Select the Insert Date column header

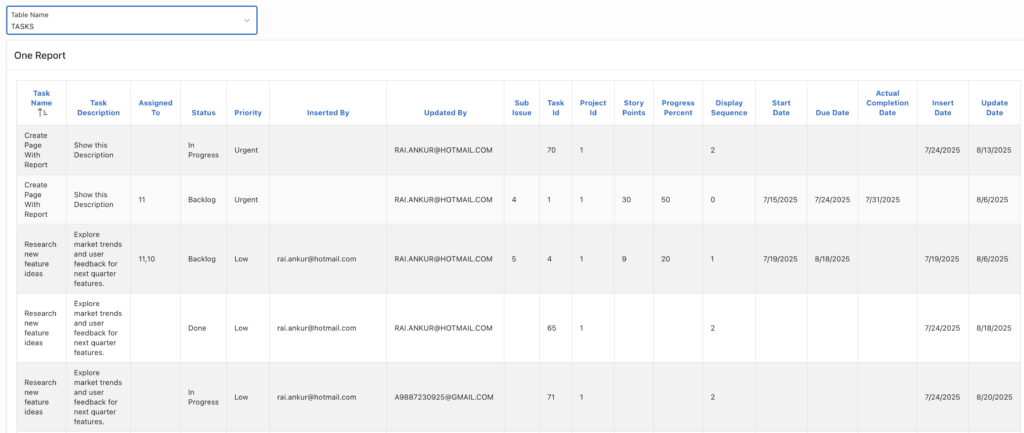click(x=942, y=108)
